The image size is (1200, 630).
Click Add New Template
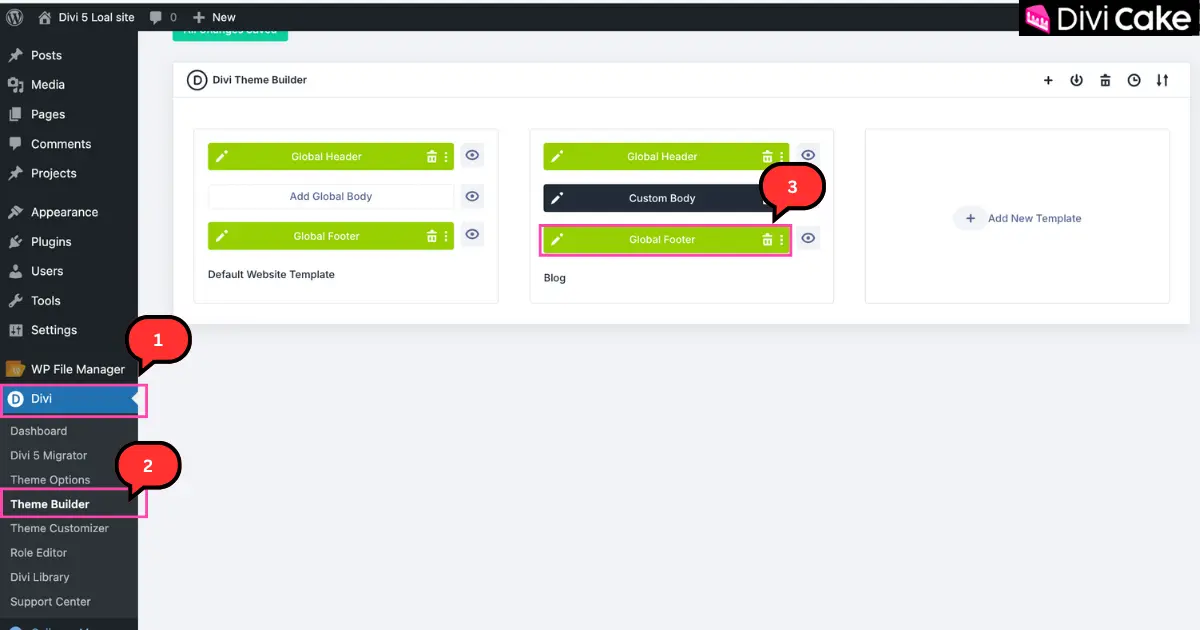1018,218
